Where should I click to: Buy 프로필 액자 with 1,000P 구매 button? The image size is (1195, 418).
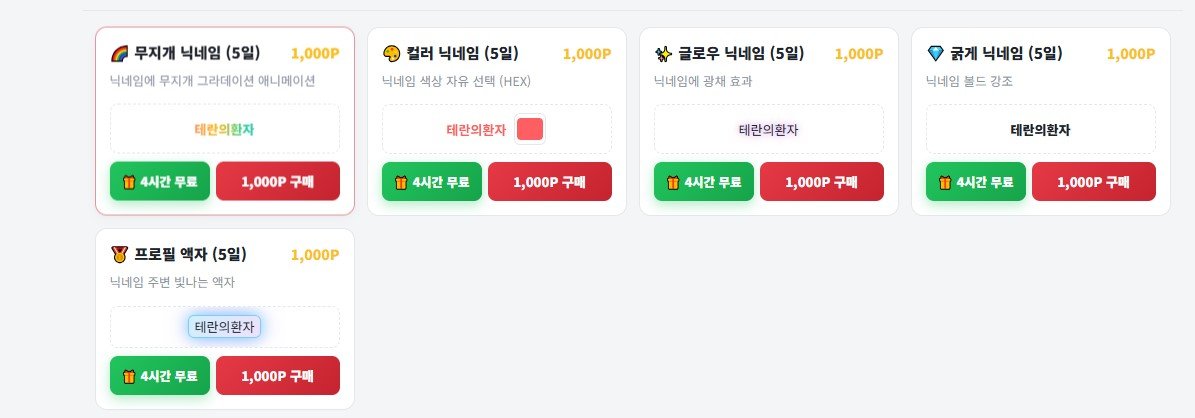click(x=277, y=376)
